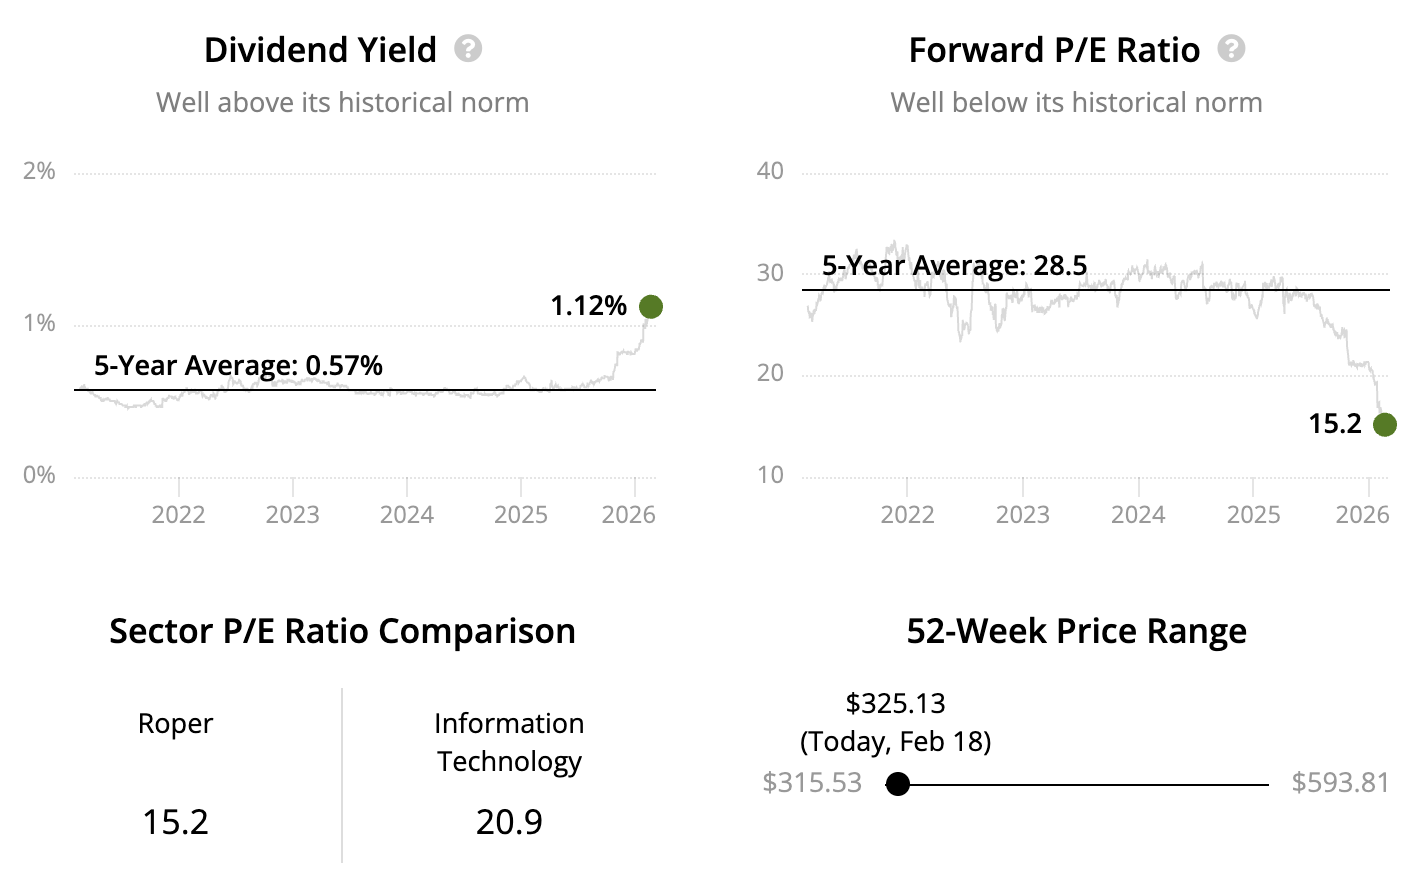Click the Roper company label
Viewport: 1416px width, 882px height.
[x=175, y=724]
